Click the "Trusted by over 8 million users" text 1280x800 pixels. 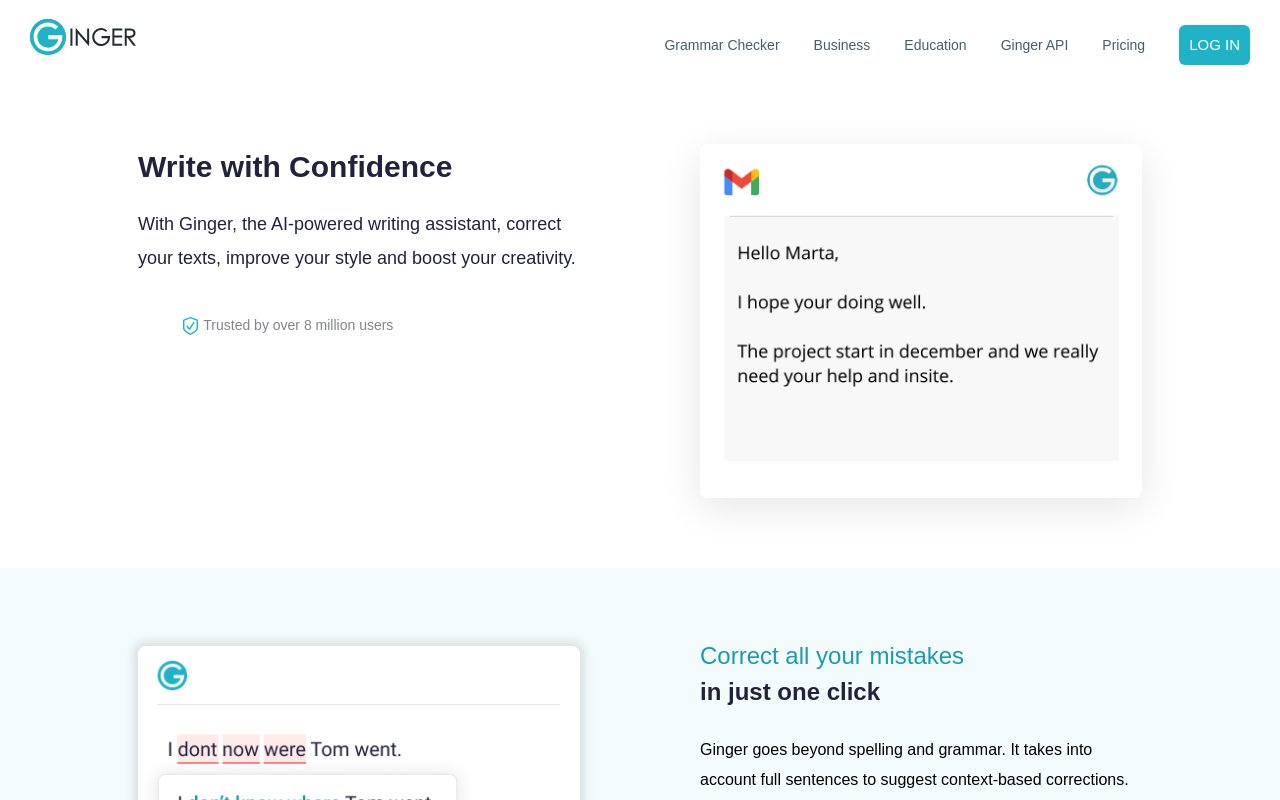[298, 325]
